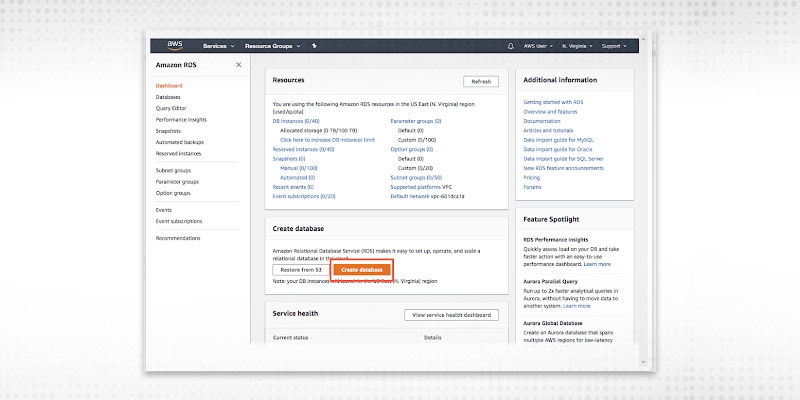Open Data import guide for Oracle
Screen dimensions: 800x400
coord(558,149)
